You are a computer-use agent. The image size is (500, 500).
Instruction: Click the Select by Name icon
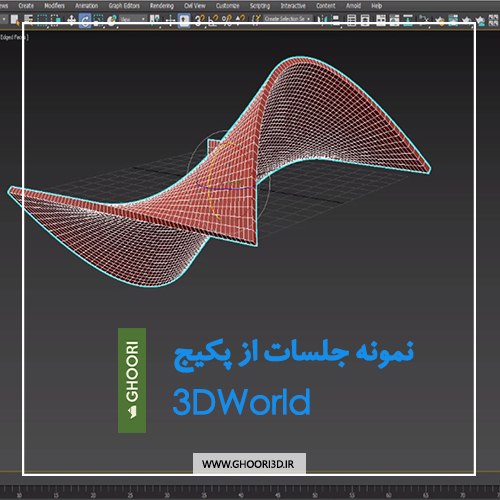click(28, 20)
